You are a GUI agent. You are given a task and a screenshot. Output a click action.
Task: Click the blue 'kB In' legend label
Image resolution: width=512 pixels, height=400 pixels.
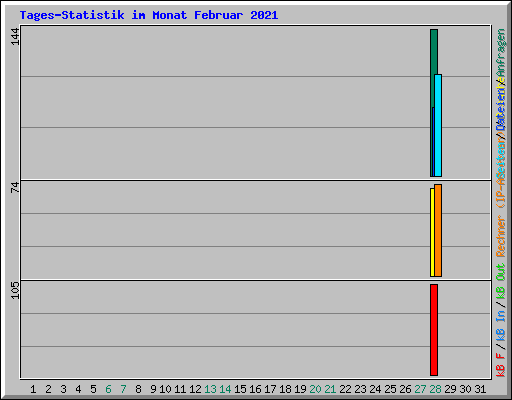[501, 326]
